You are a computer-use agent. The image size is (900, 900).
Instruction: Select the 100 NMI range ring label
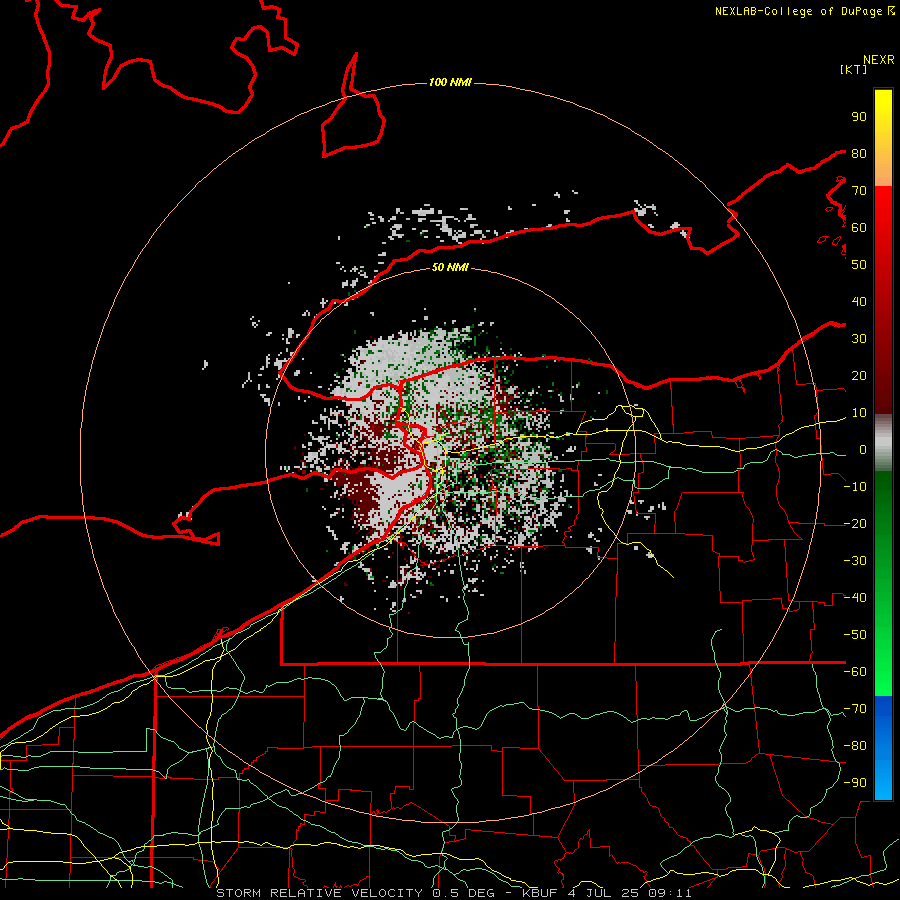click(451, 83)
